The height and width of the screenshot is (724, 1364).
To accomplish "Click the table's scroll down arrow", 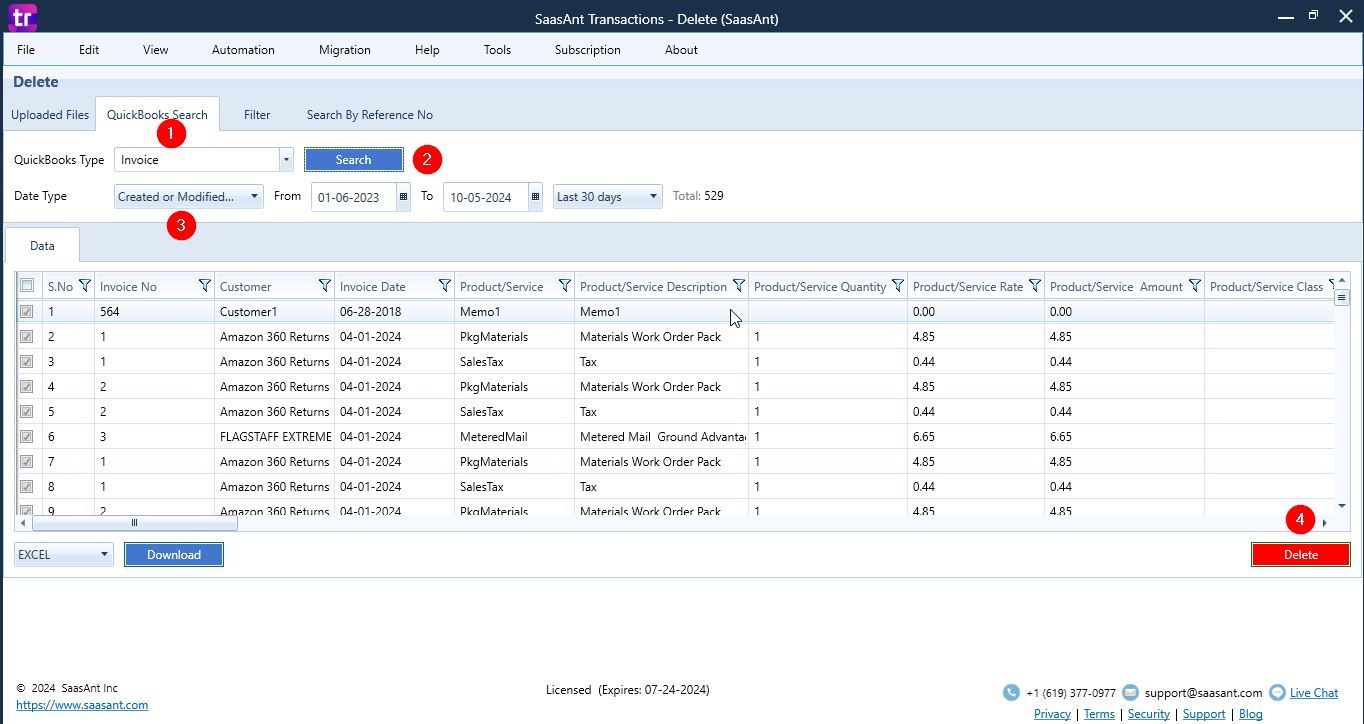I will point(1342,506).
